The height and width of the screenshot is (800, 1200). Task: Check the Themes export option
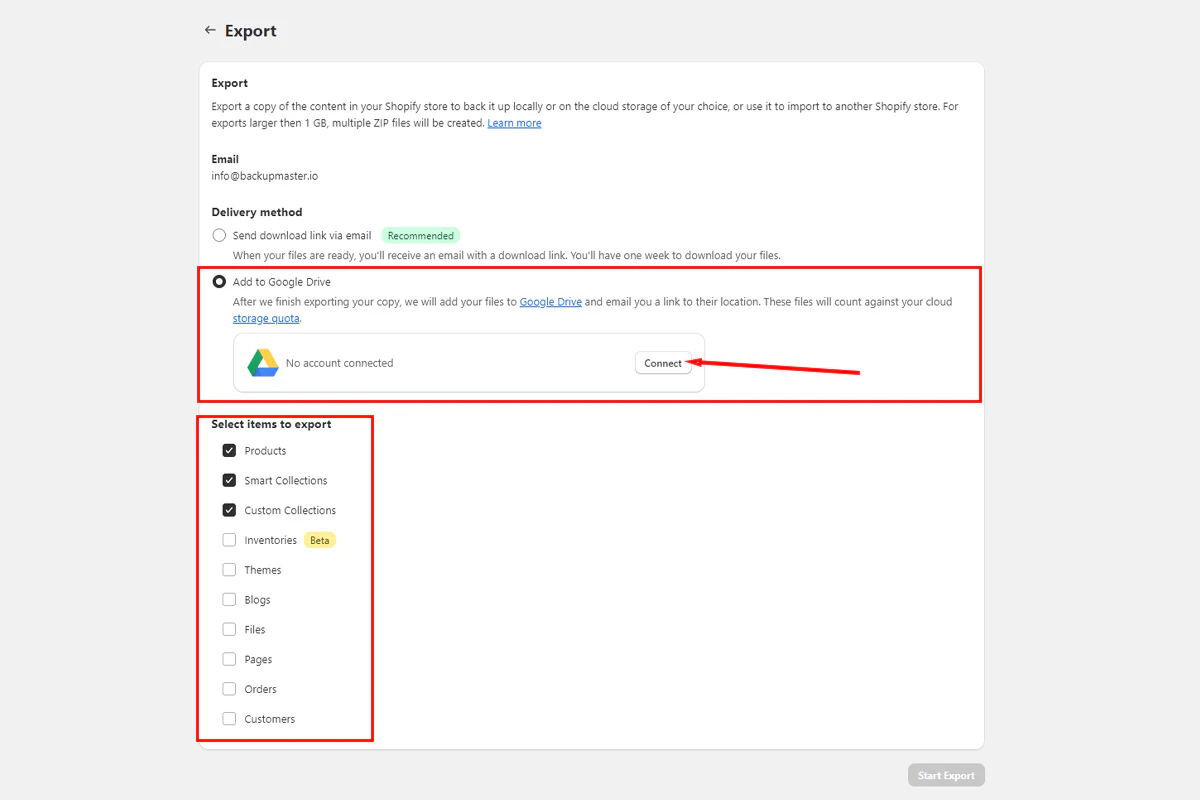(x=229, y=569)
